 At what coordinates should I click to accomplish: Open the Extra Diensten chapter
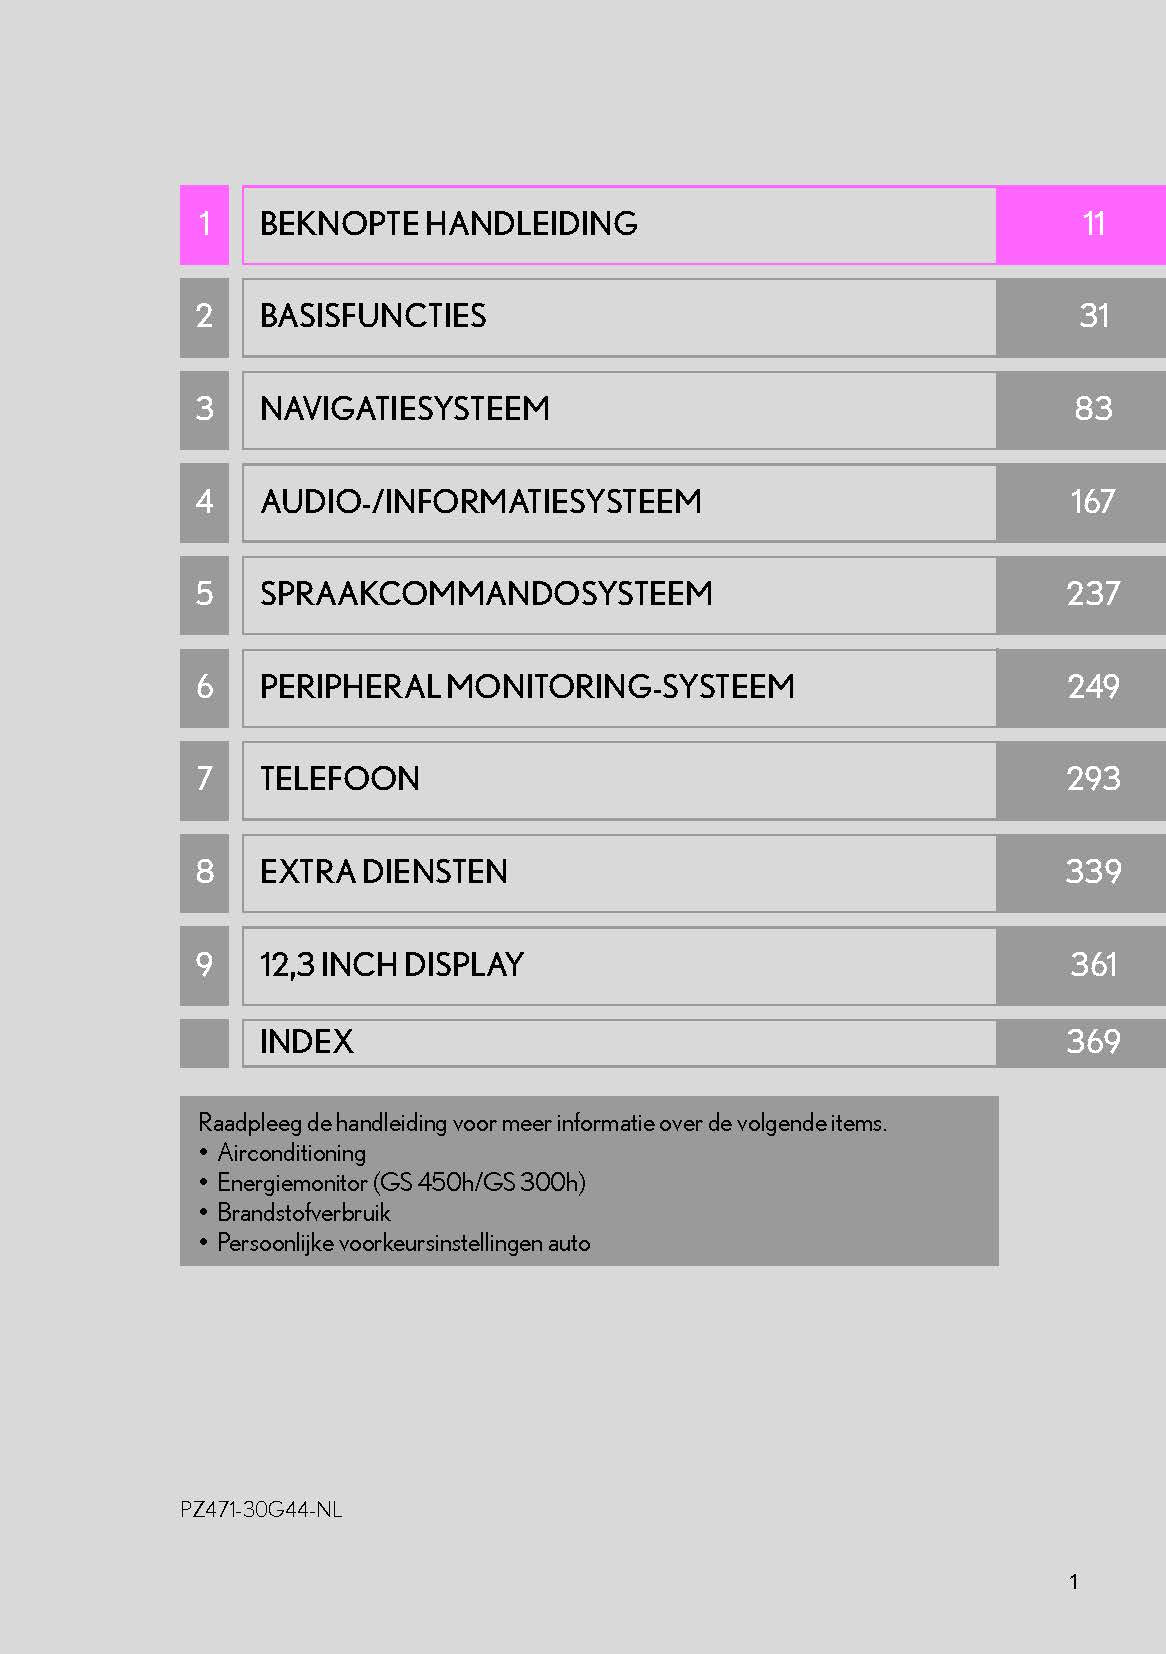384,873
